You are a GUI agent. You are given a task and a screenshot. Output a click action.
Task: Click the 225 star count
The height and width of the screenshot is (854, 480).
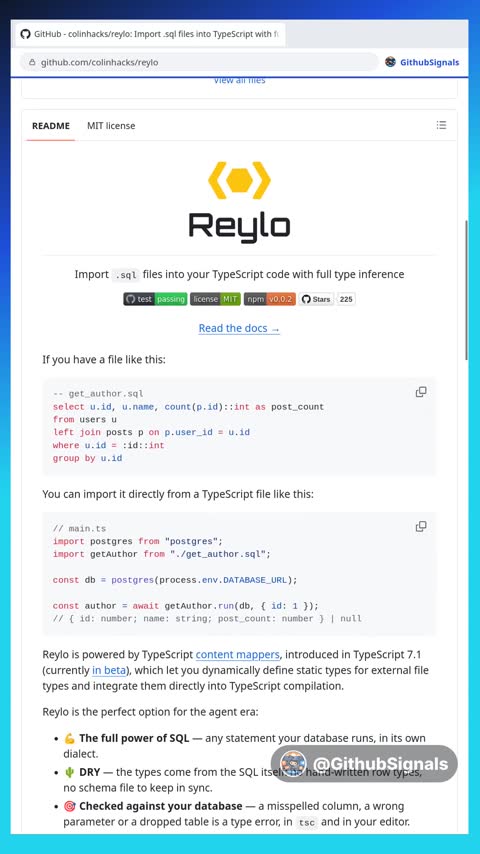pos(346,299)
